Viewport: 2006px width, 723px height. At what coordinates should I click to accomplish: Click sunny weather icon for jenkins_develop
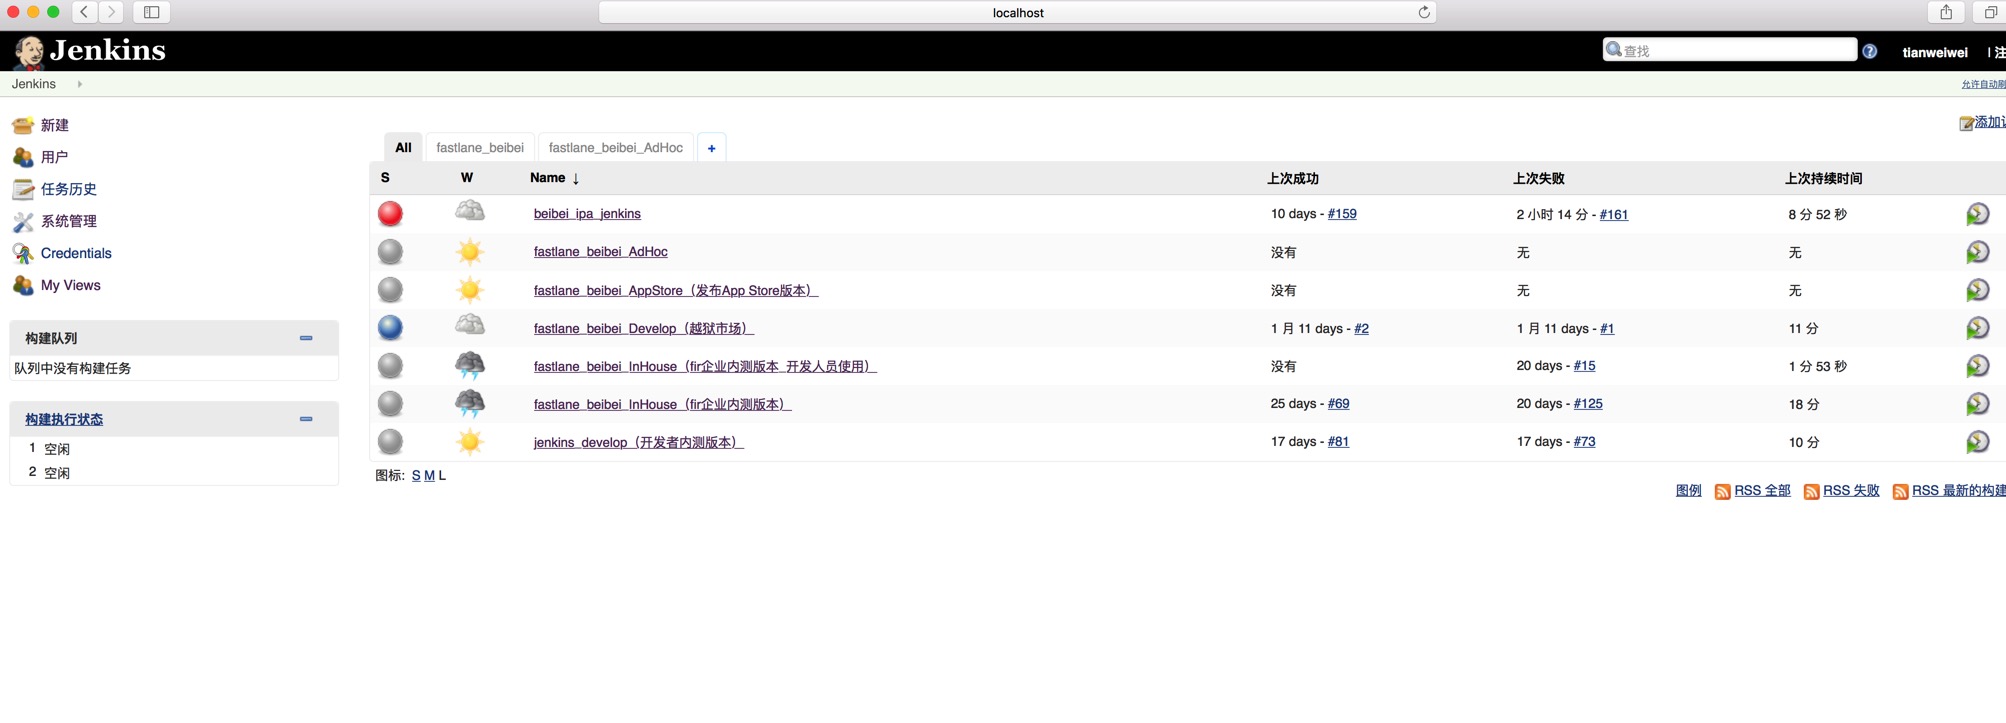coord(469,442)
